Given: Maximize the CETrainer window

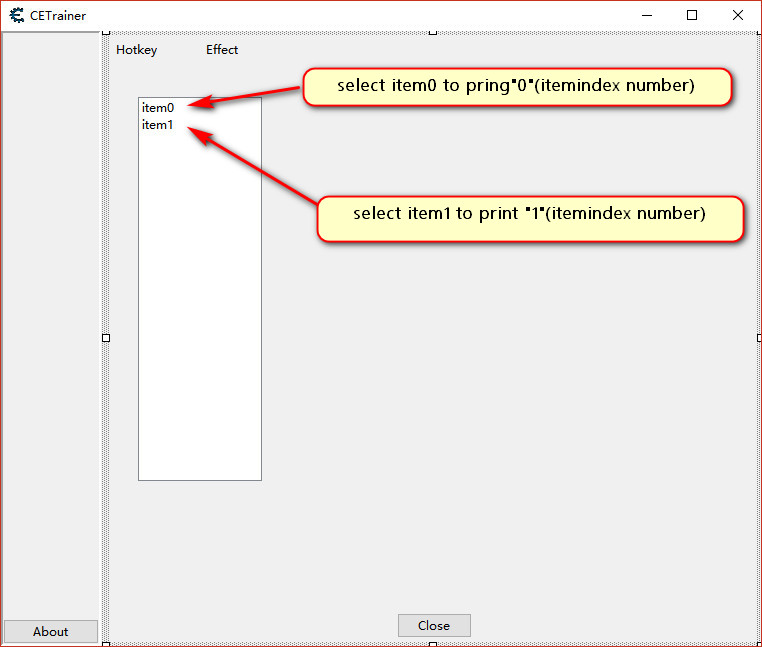Looking at the screenshot, I should point(692,15).
